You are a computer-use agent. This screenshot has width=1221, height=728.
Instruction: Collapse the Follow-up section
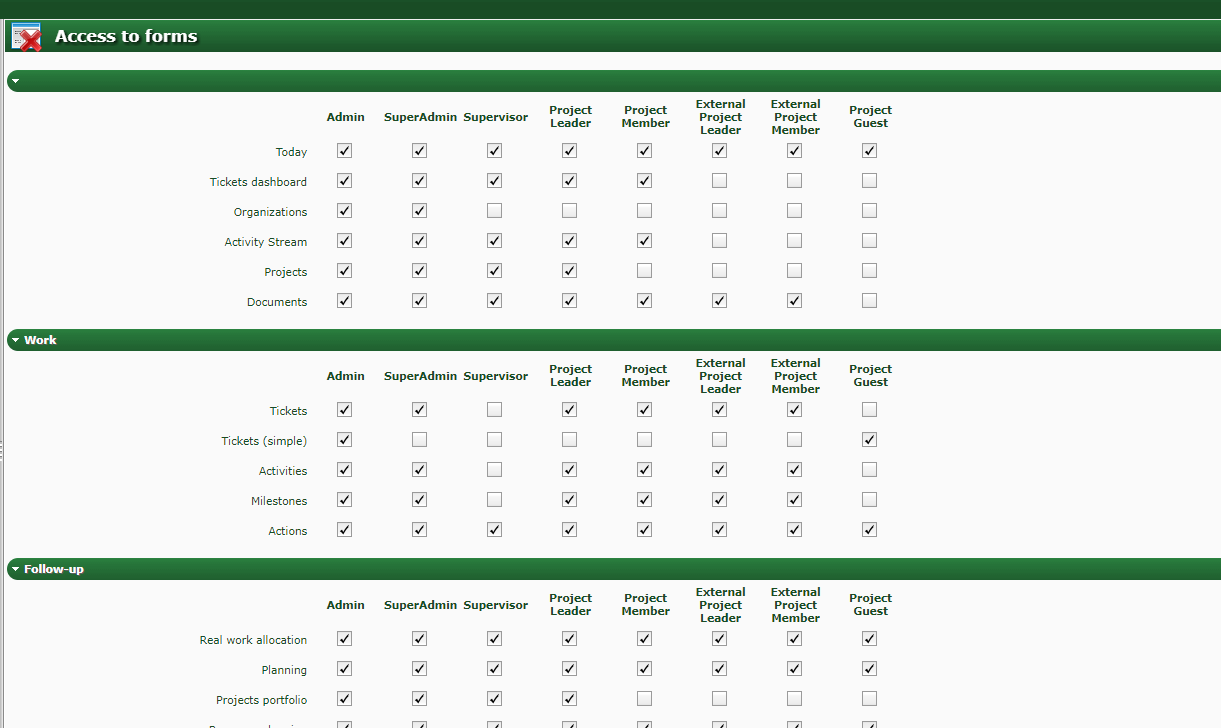tap(15, 569)
